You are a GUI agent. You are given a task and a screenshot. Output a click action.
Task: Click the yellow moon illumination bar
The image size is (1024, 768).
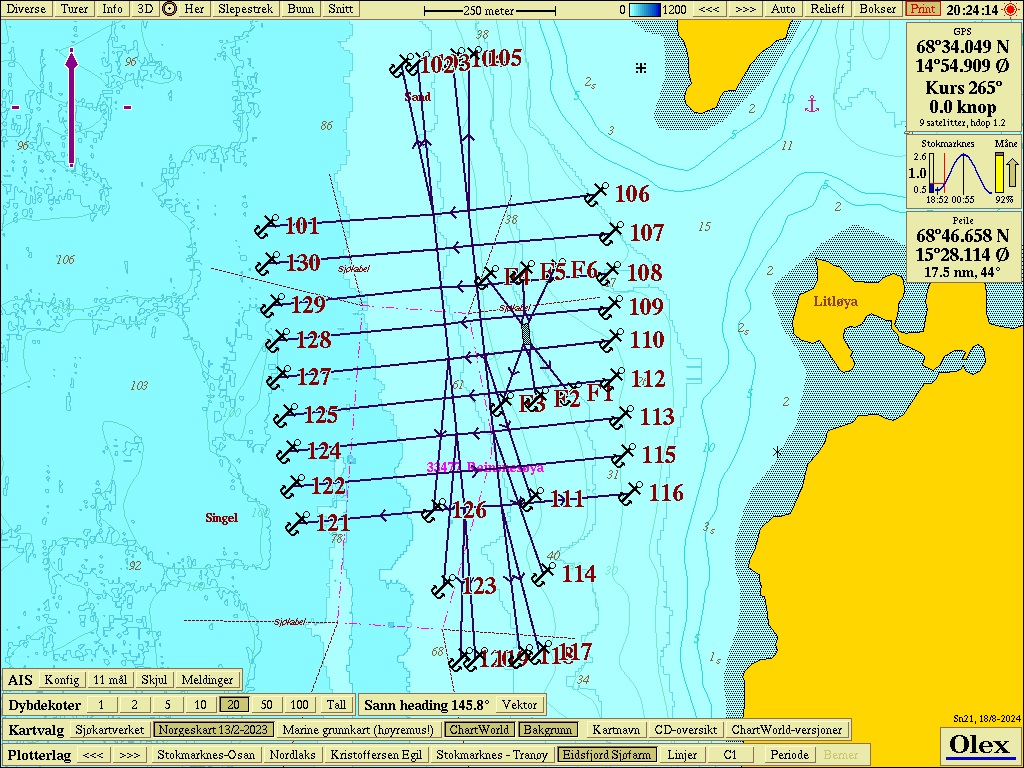coord(1000,173)
